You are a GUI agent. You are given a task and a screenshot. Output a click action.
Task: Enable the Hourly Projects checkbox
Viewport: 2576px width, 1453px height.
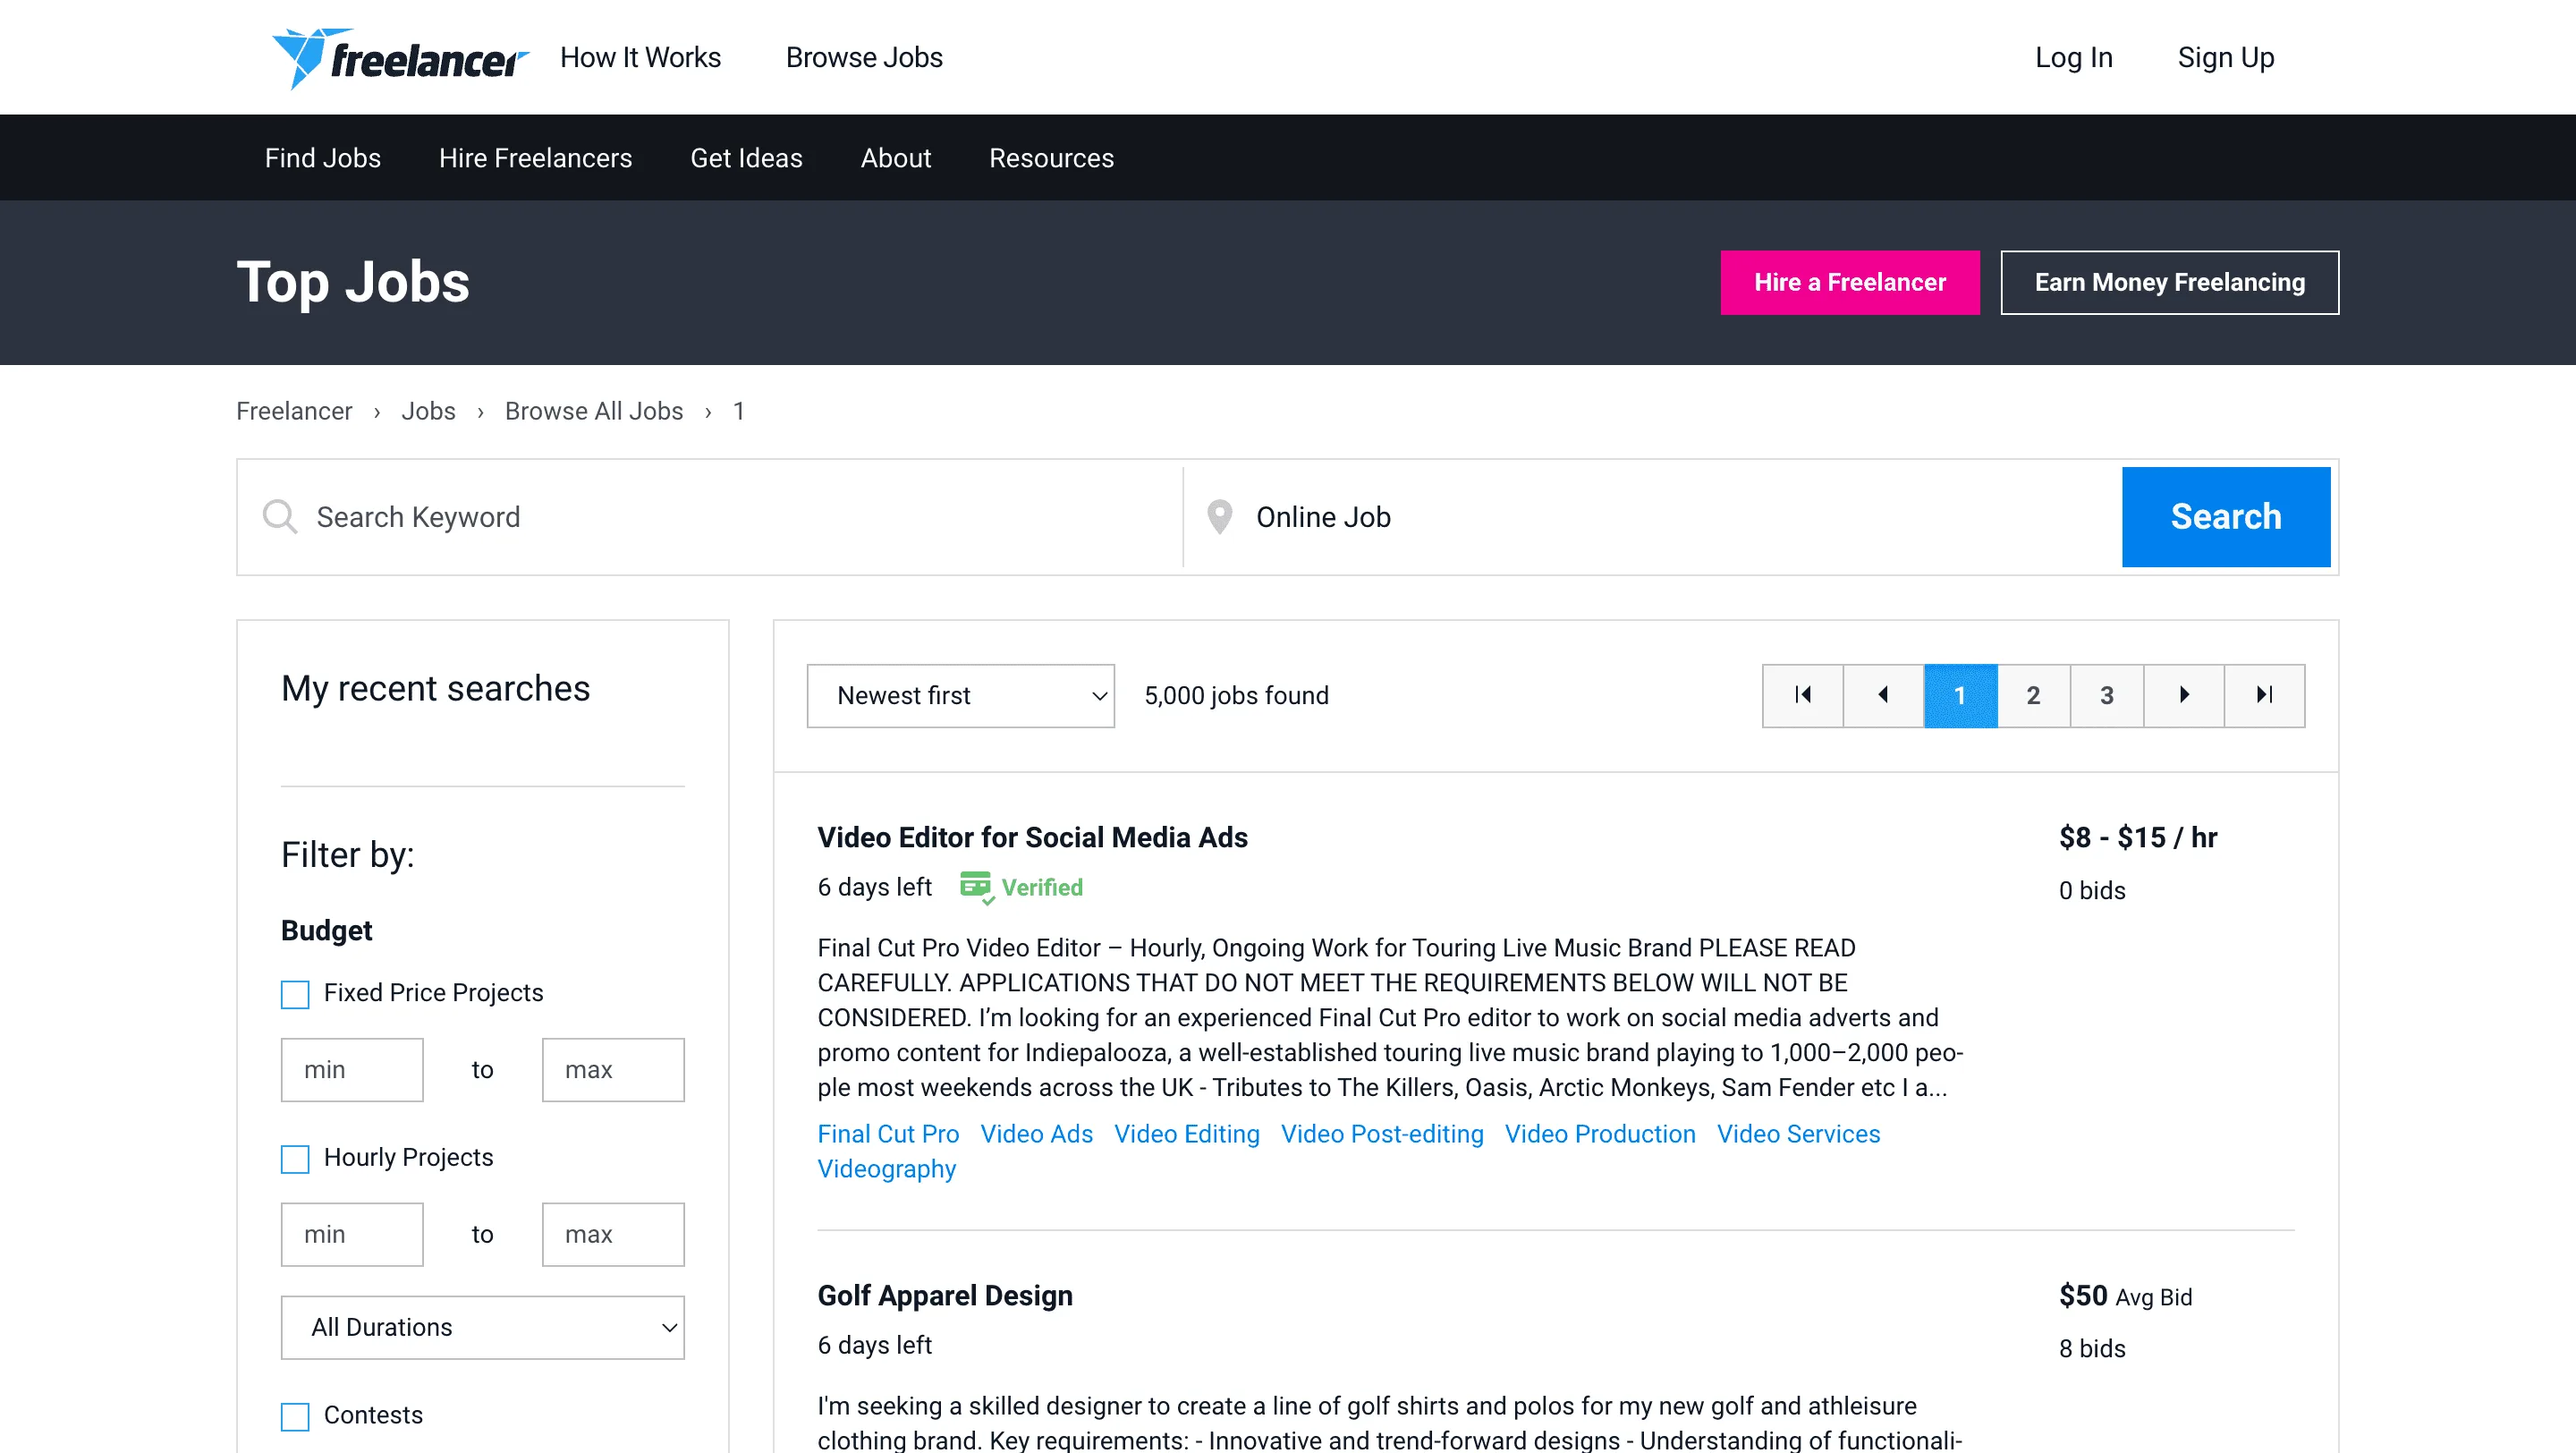(294, 1159)
